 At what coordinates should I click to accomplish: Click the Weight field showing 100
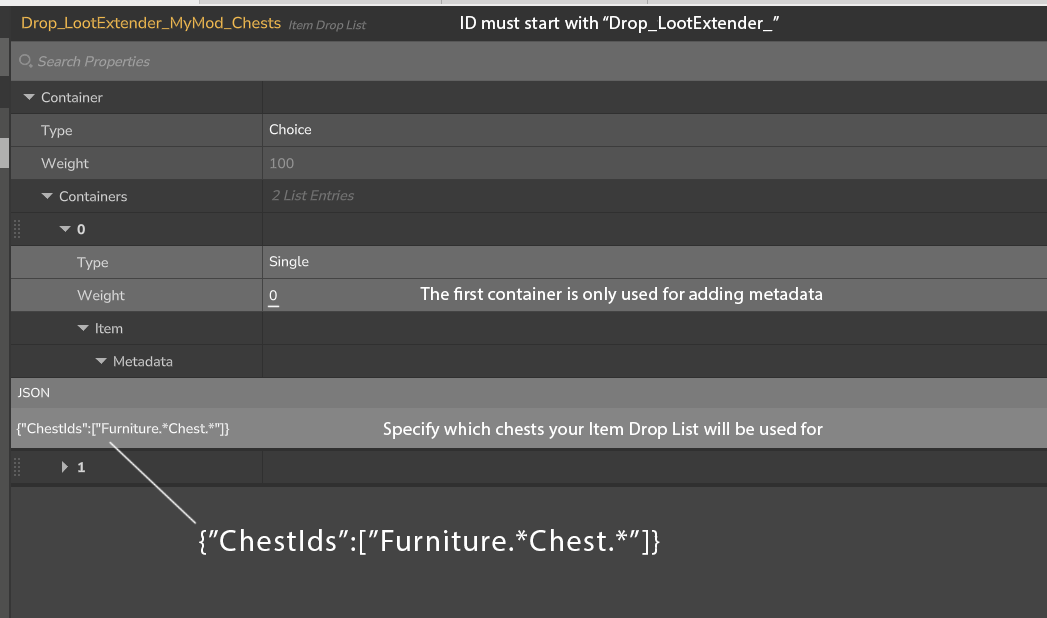point(650,163)
